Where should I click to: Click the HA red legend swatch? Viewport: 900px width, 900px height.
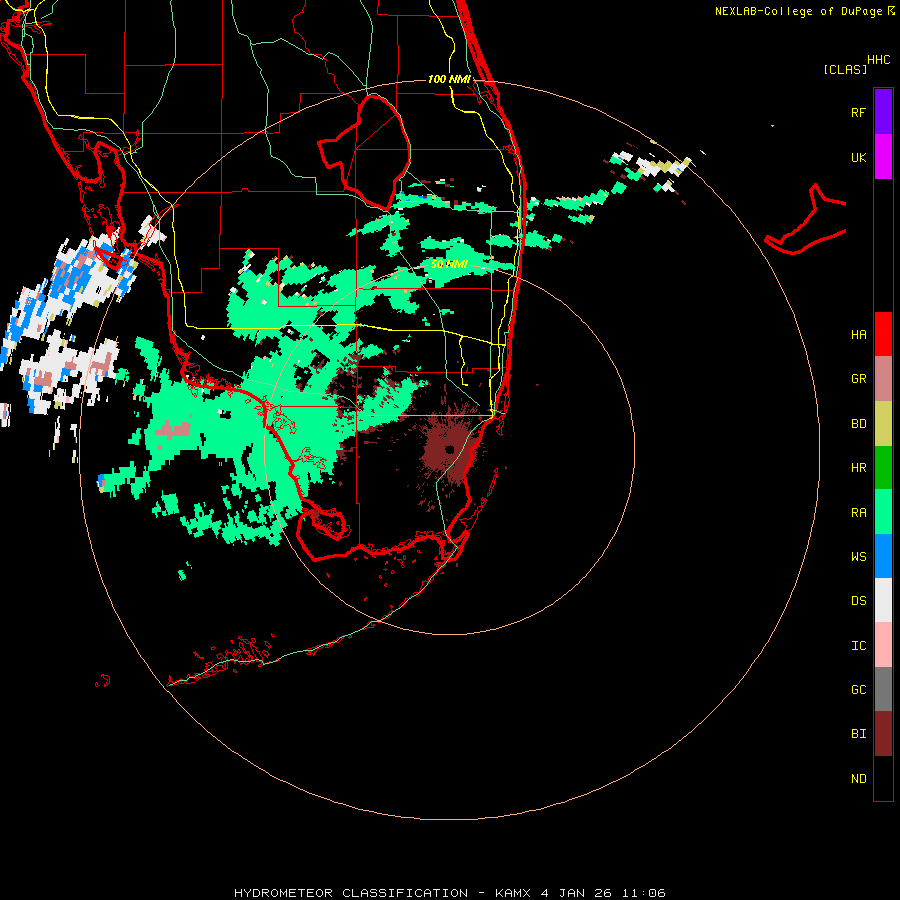coord(883,334)
